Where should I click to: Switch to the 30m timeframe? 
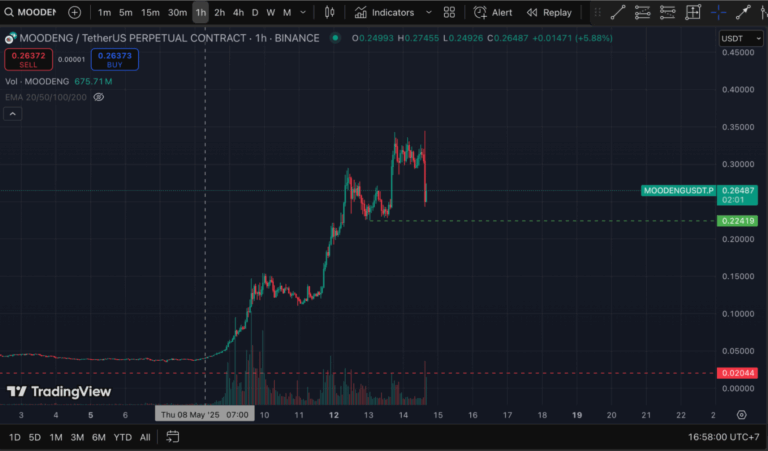coord(177,13)
